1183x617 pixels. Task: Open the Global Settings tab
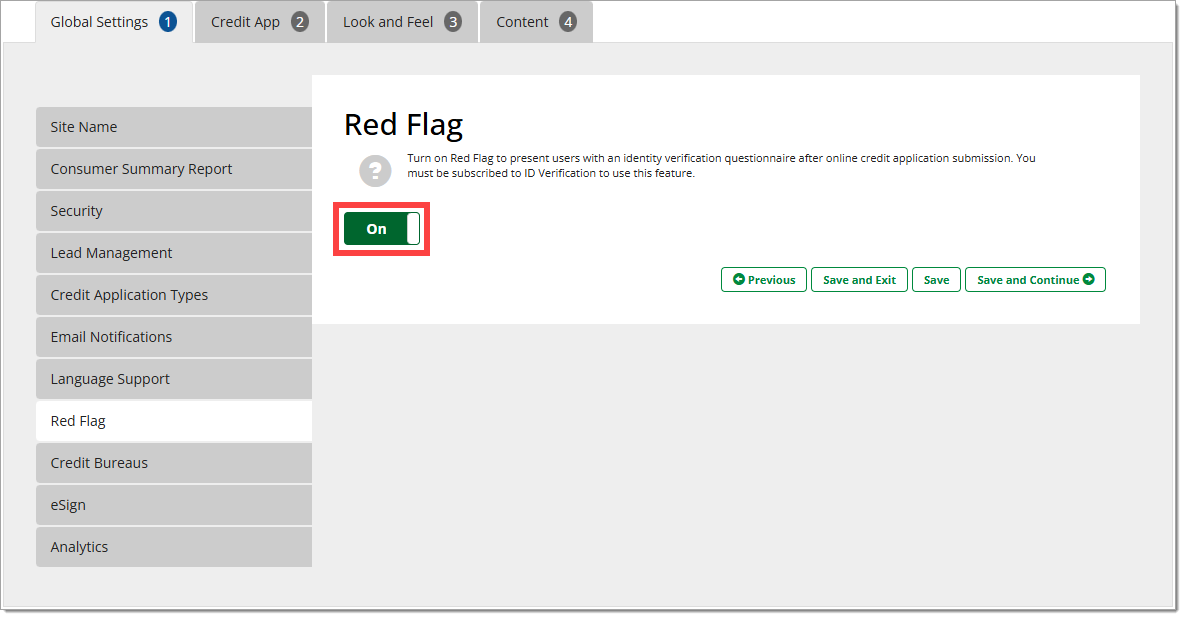113,22
